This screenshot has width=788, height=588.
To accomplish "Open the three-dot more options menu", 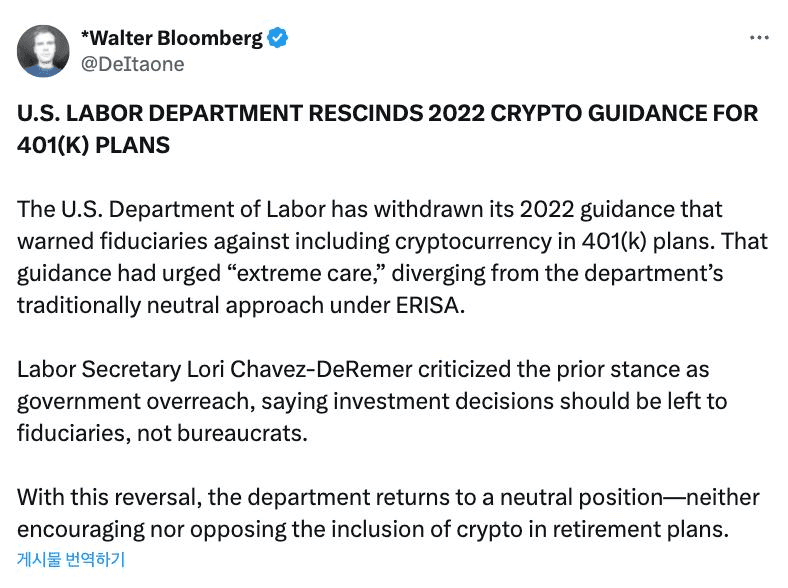I will [759, 38].
